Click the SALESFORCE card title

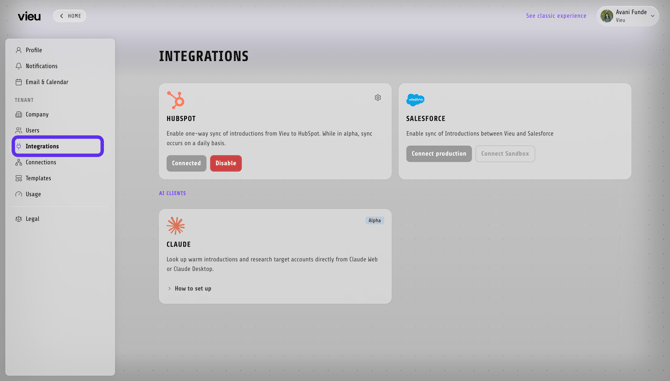click(426, 119)
